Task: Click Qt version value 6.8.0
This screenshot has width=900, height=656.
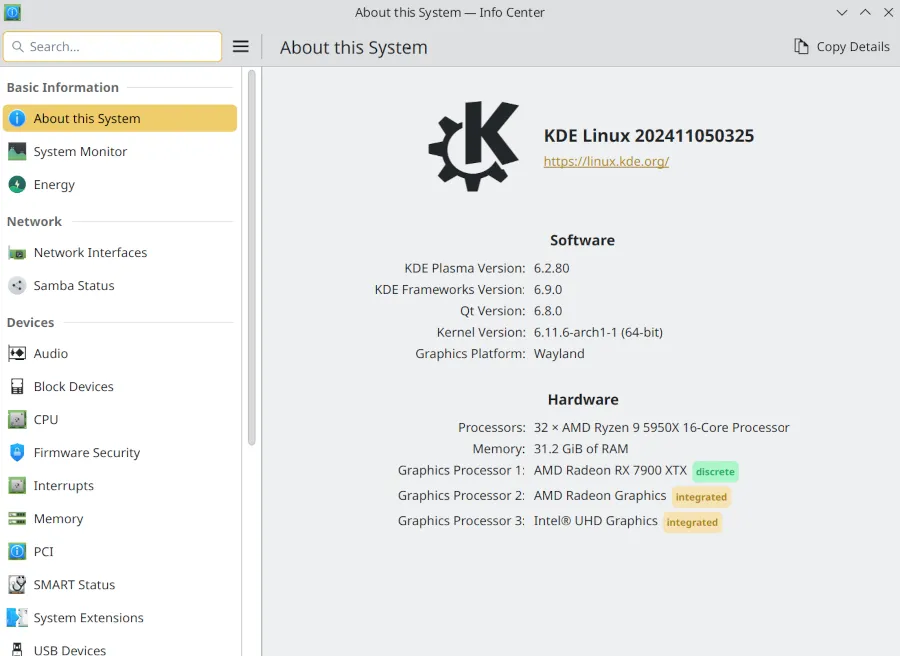Action: (548, 310)
